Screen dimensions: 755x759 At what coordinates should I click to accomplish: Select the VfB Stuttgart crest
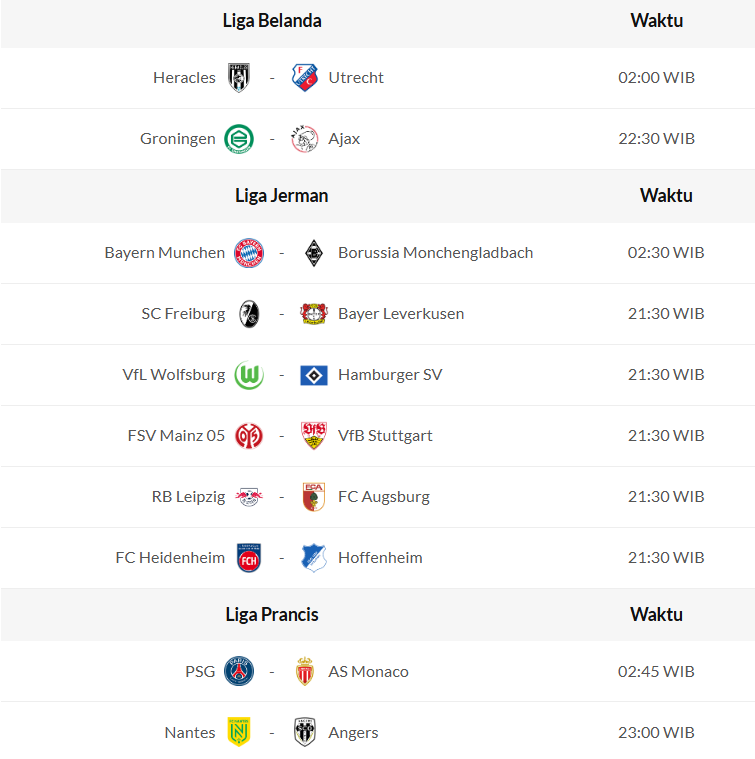pyautogui.click(x=314, y=436)
